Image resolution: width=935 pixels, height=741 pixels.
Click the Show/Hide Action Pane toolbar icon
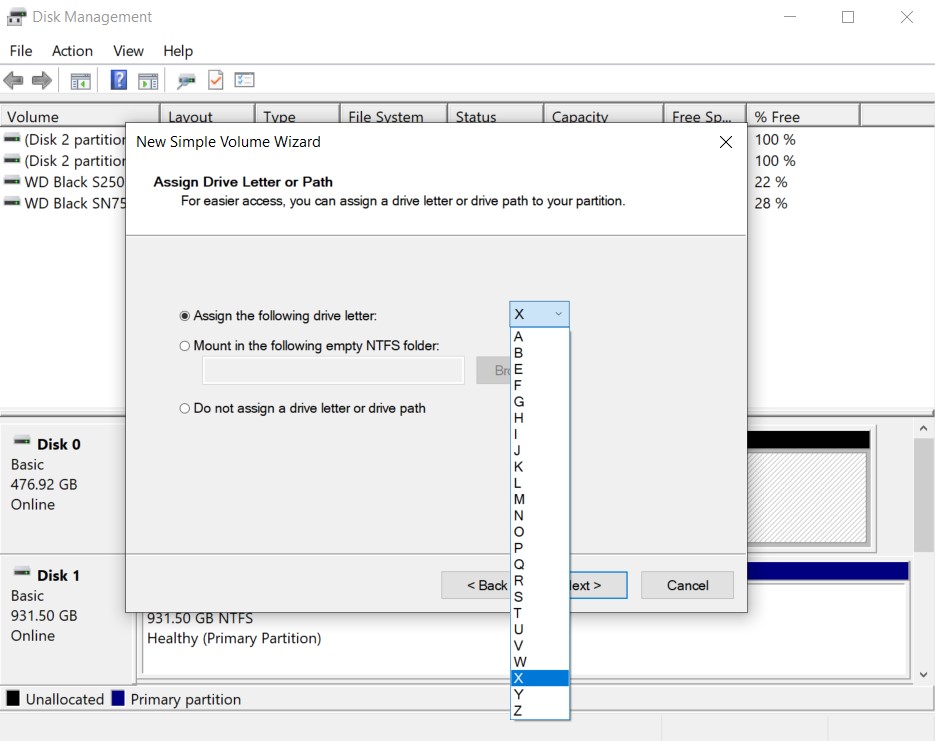tap(148, 80)
